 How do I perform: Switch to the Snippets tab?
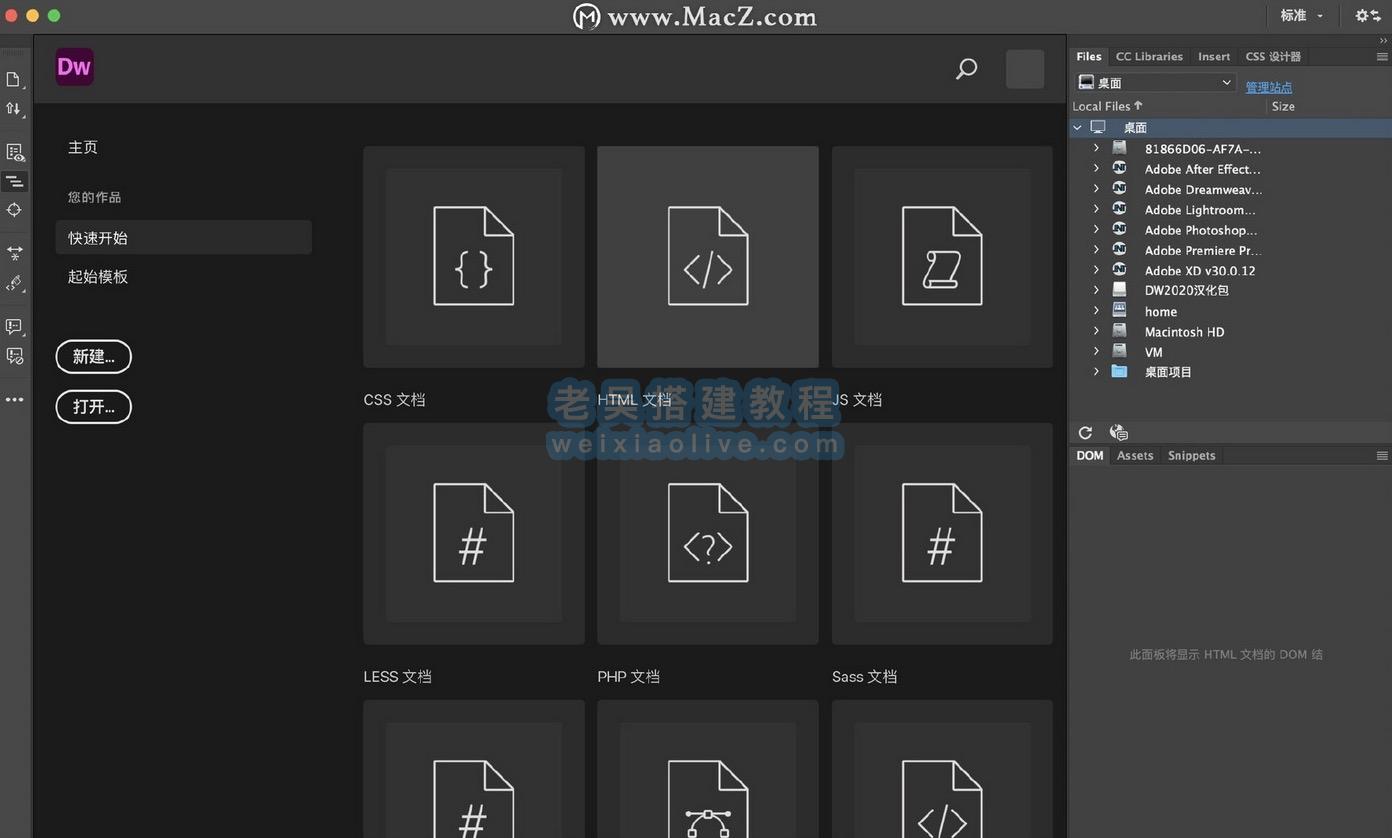pos(1191,455)
